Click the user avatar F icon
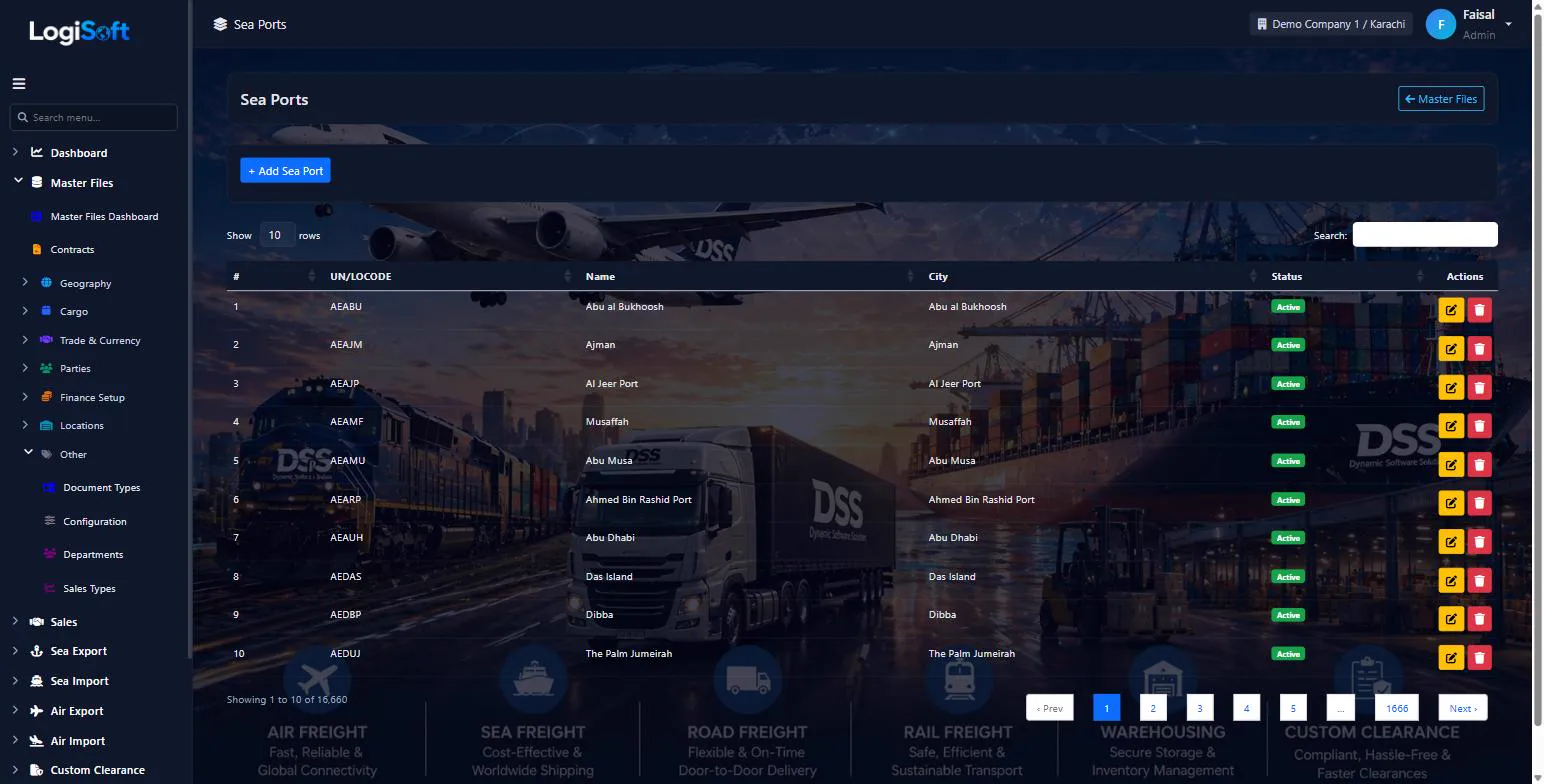1544x784 pixels. 1441,24
